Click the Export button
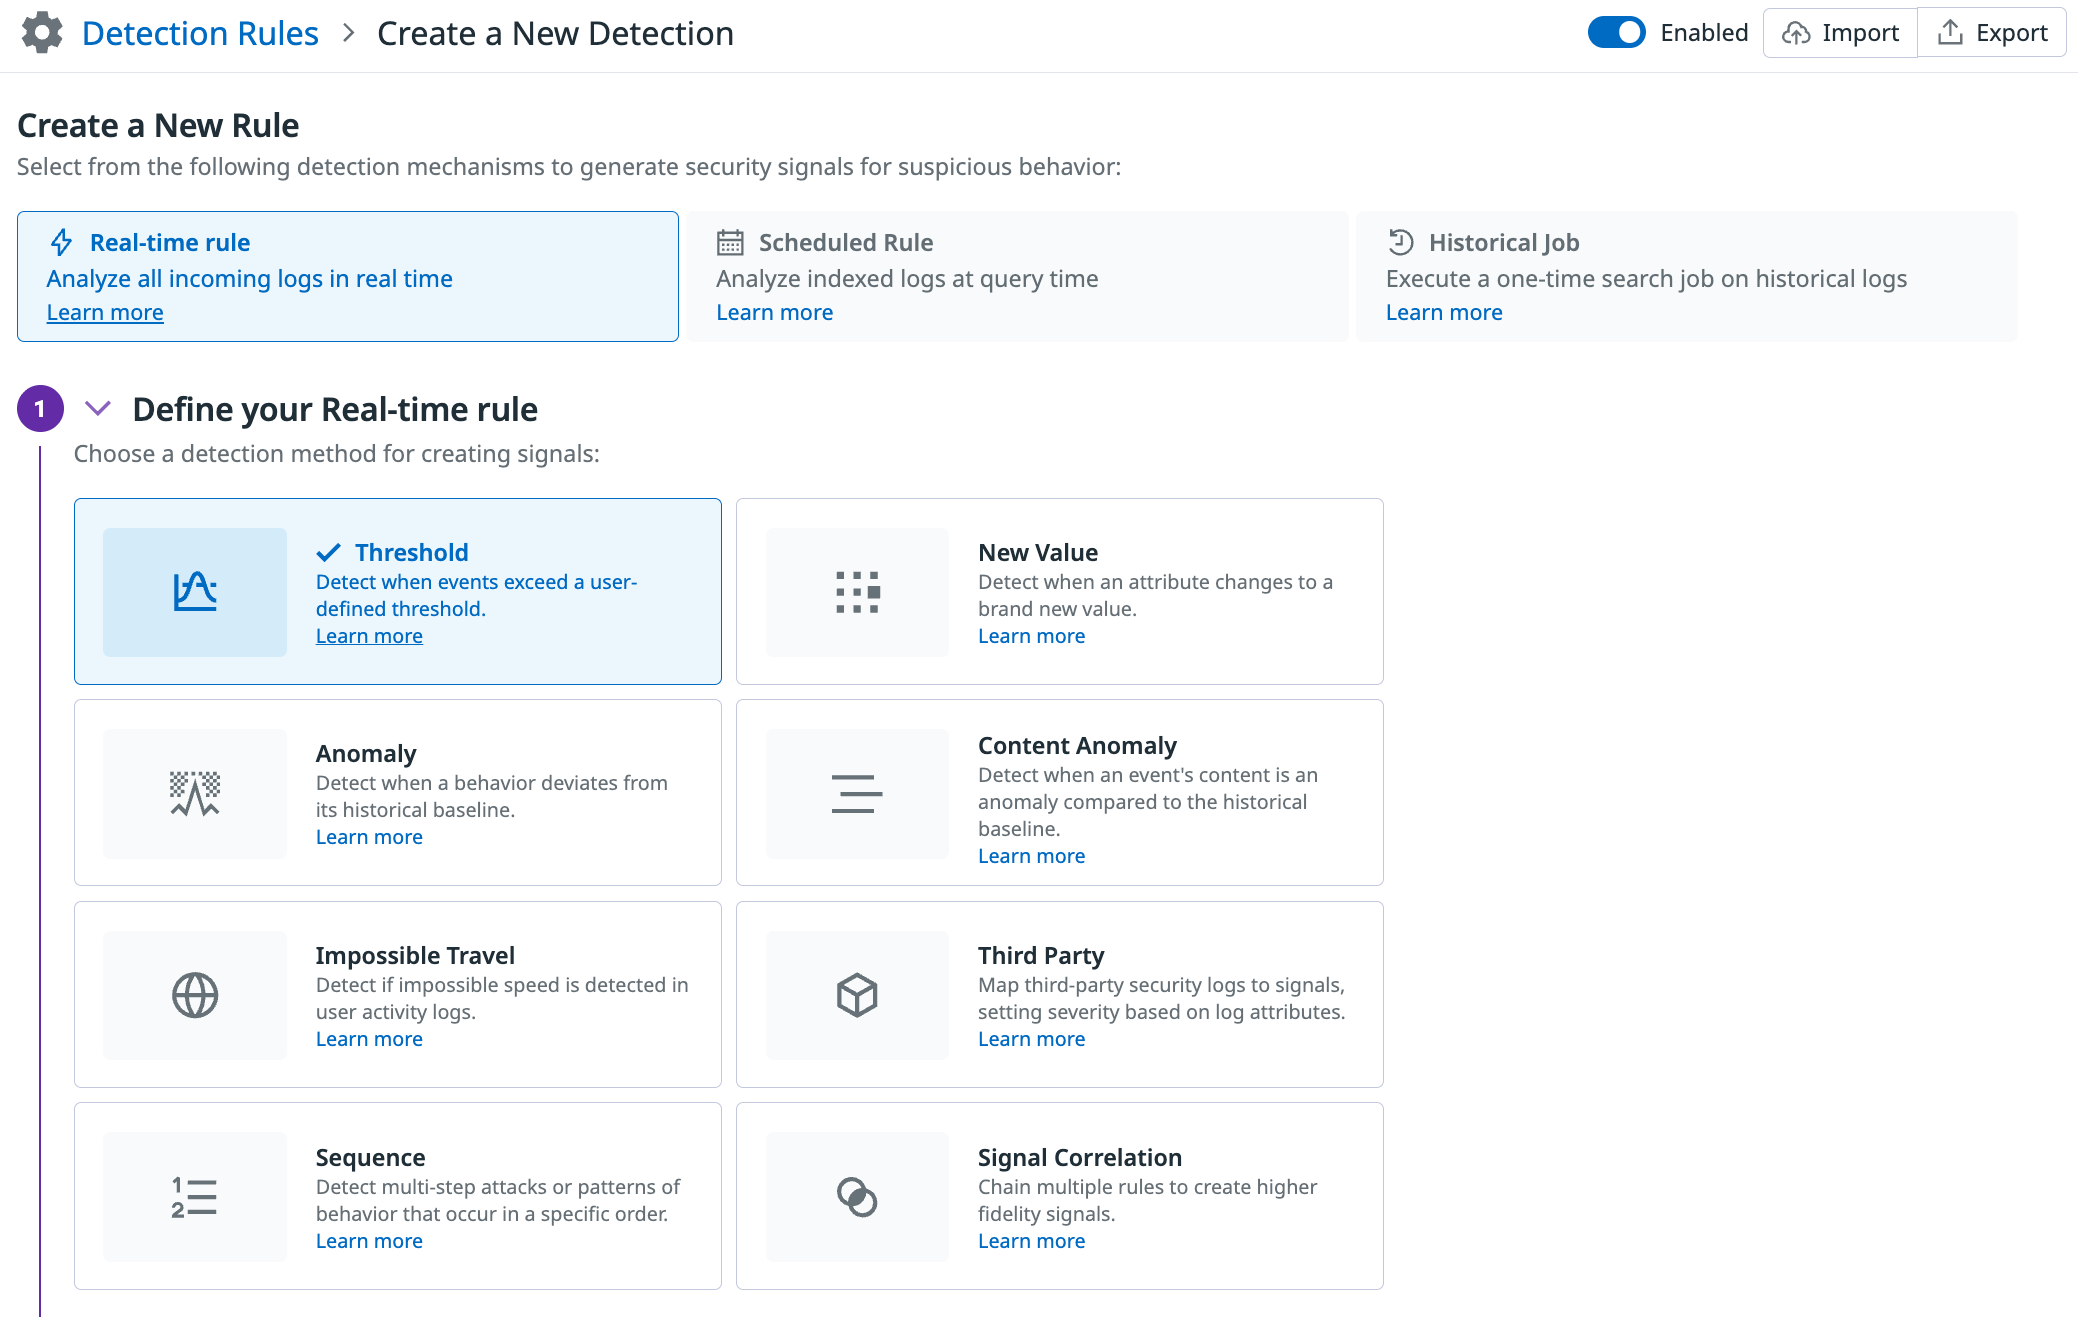This screenshot has height=1324, width=2078. [1992, 33]
